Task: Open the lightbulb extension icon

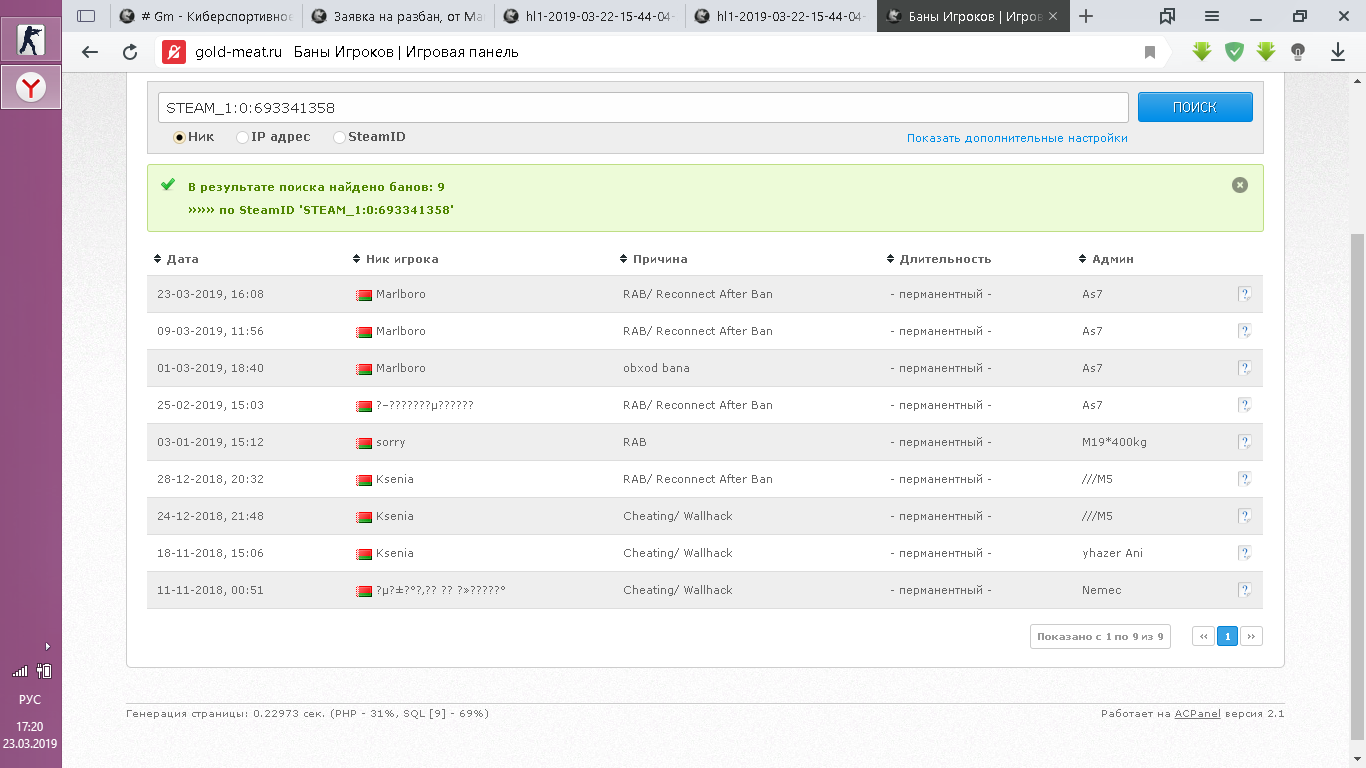Action: tap(1298, 52)
